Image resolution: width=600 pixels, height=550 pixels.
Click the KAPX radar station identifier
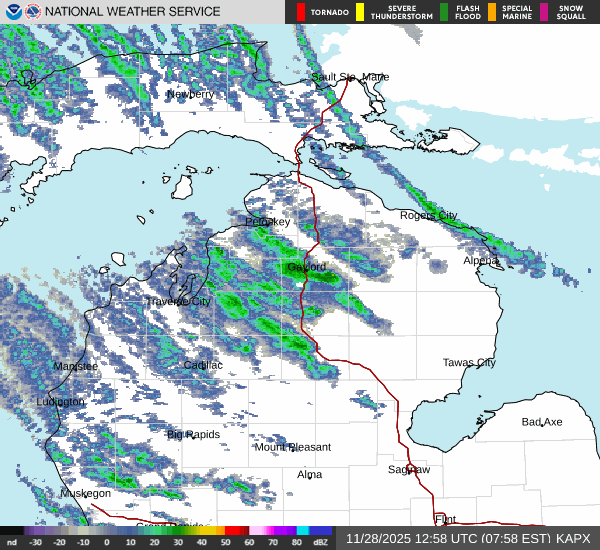click(573, 538)
